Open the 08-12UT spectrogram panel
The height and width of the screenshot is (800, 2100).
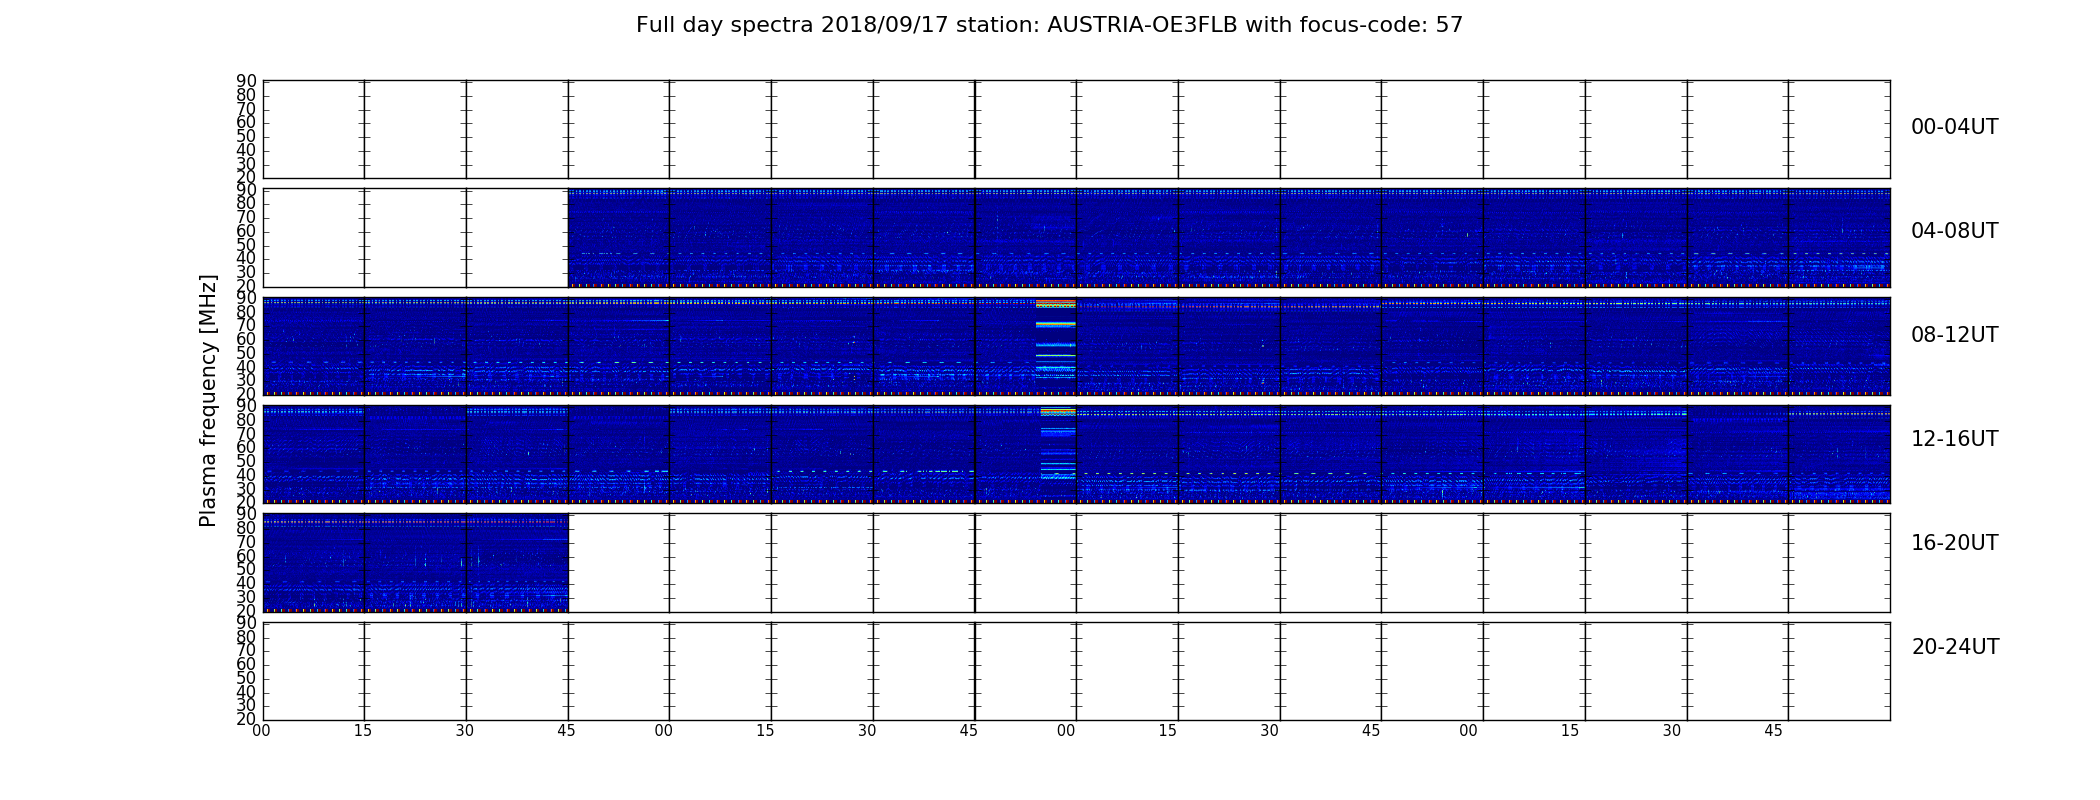(x=1076, y=346)
